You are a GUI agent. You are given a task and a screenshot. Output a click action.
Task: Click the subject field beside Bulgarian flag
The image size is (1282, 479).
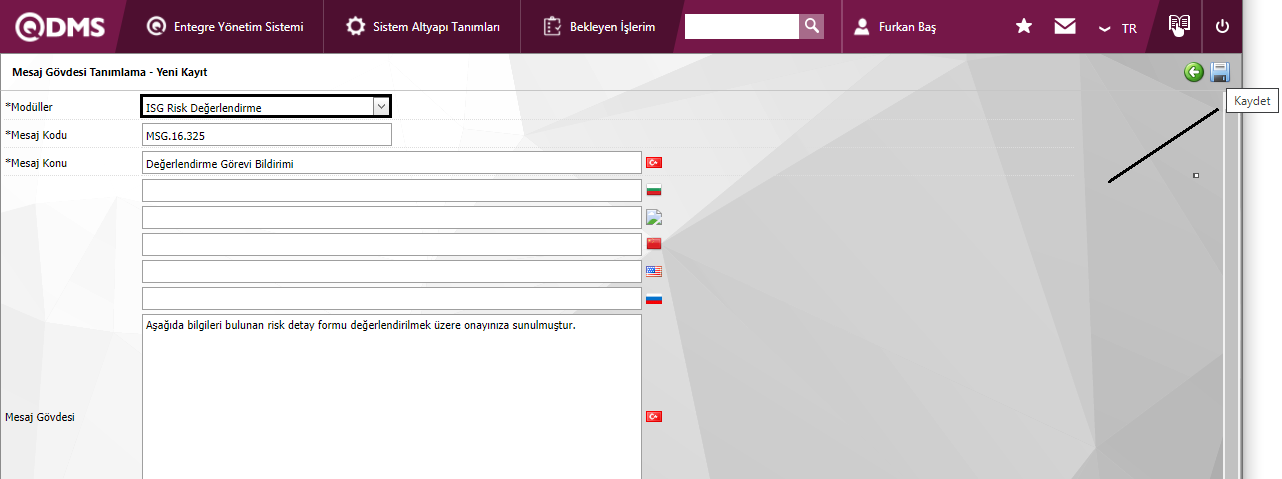click(392, 190)
